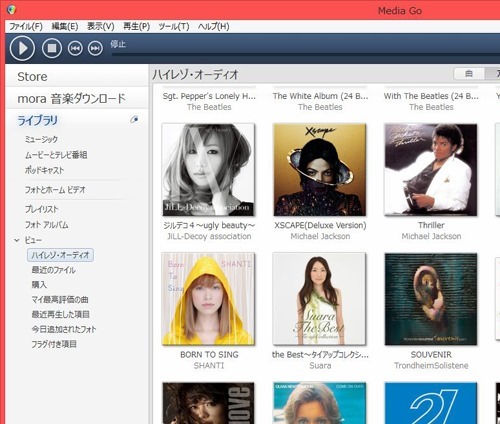Open ムービーとテレビ番組
The image size is (500, 424).
pyautogui.click(x=56, y=155)
